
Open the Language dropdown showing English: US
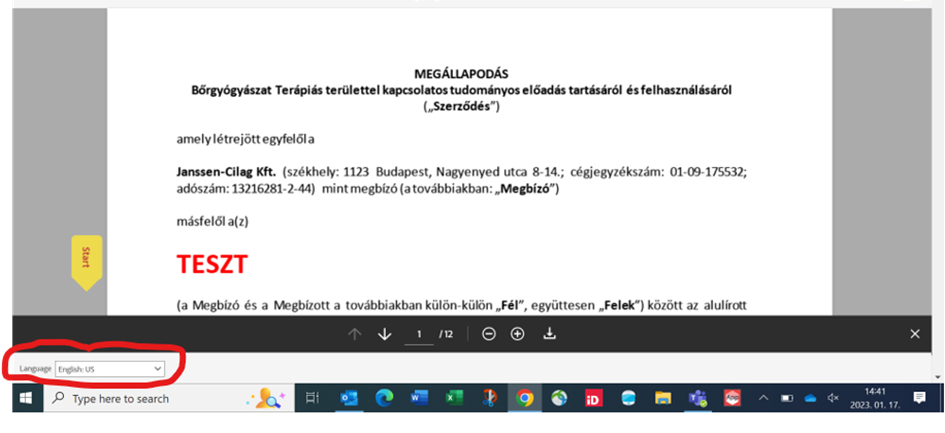pyautogui.click(x=110, y=368)
